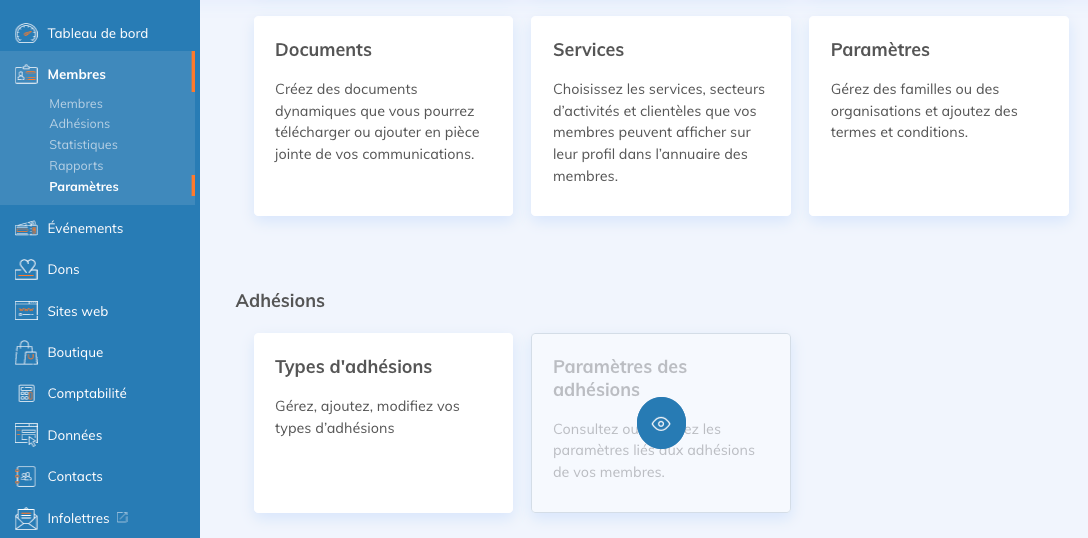Open Événements via its ticket icon
1088x538 pixels.
pos(27,229)
